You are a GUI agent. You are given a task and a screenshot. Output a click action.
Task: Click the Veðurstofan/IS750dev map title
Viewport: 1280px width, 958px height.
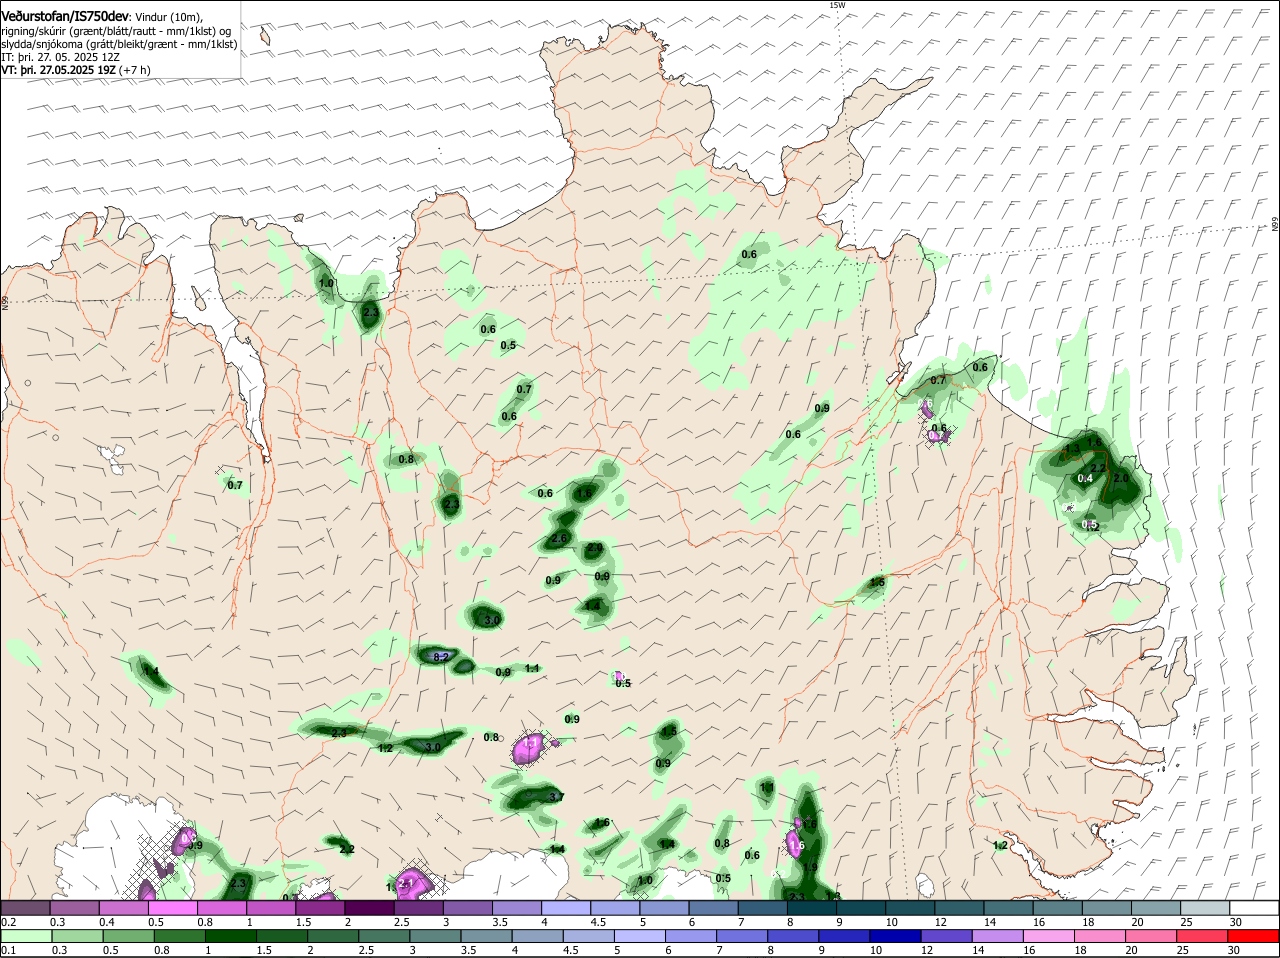point(65,16)
